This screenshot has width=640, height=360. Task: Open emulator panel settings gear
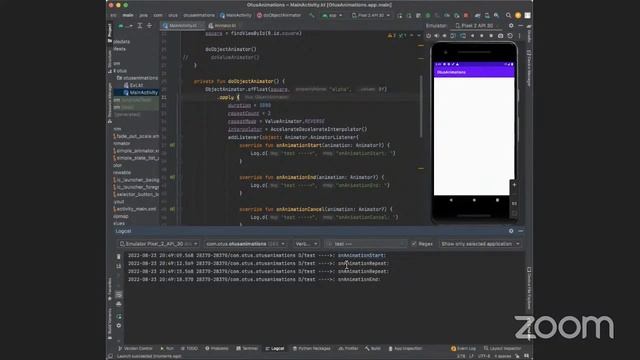(x=511, y=25)
